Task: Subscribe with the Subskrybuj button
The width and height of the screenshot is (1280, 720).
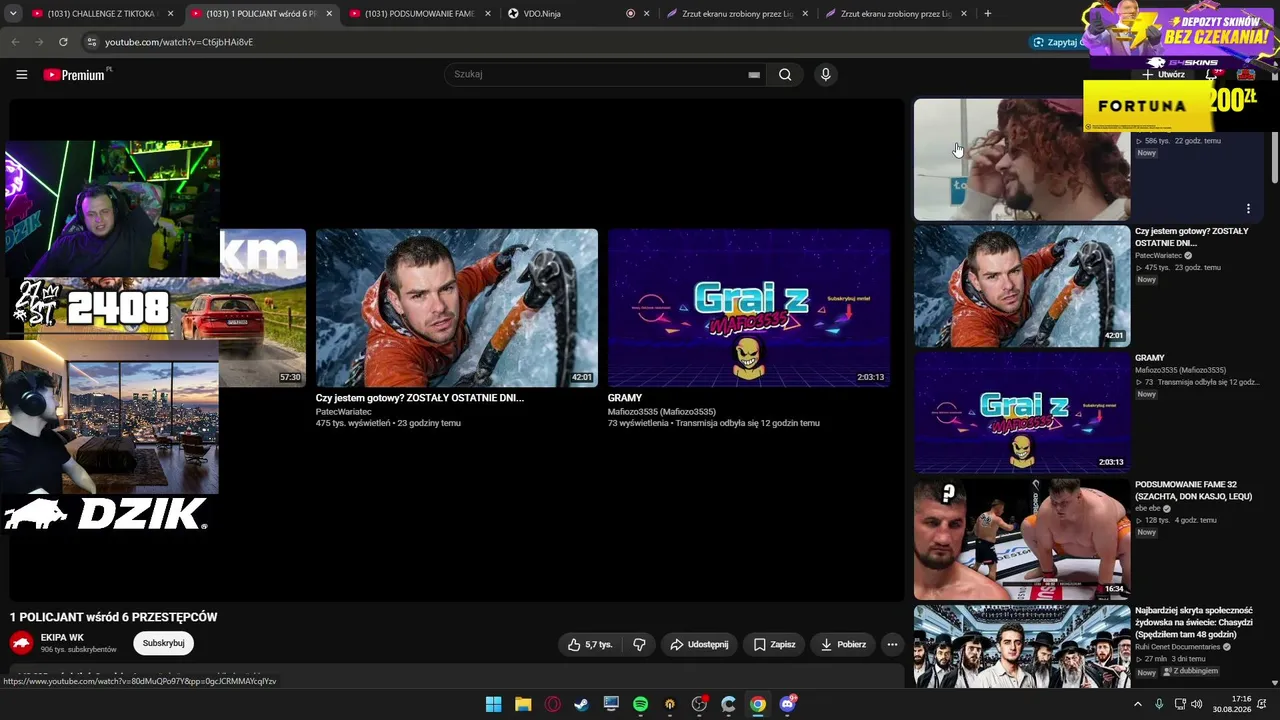Action: tap(163, 644)
